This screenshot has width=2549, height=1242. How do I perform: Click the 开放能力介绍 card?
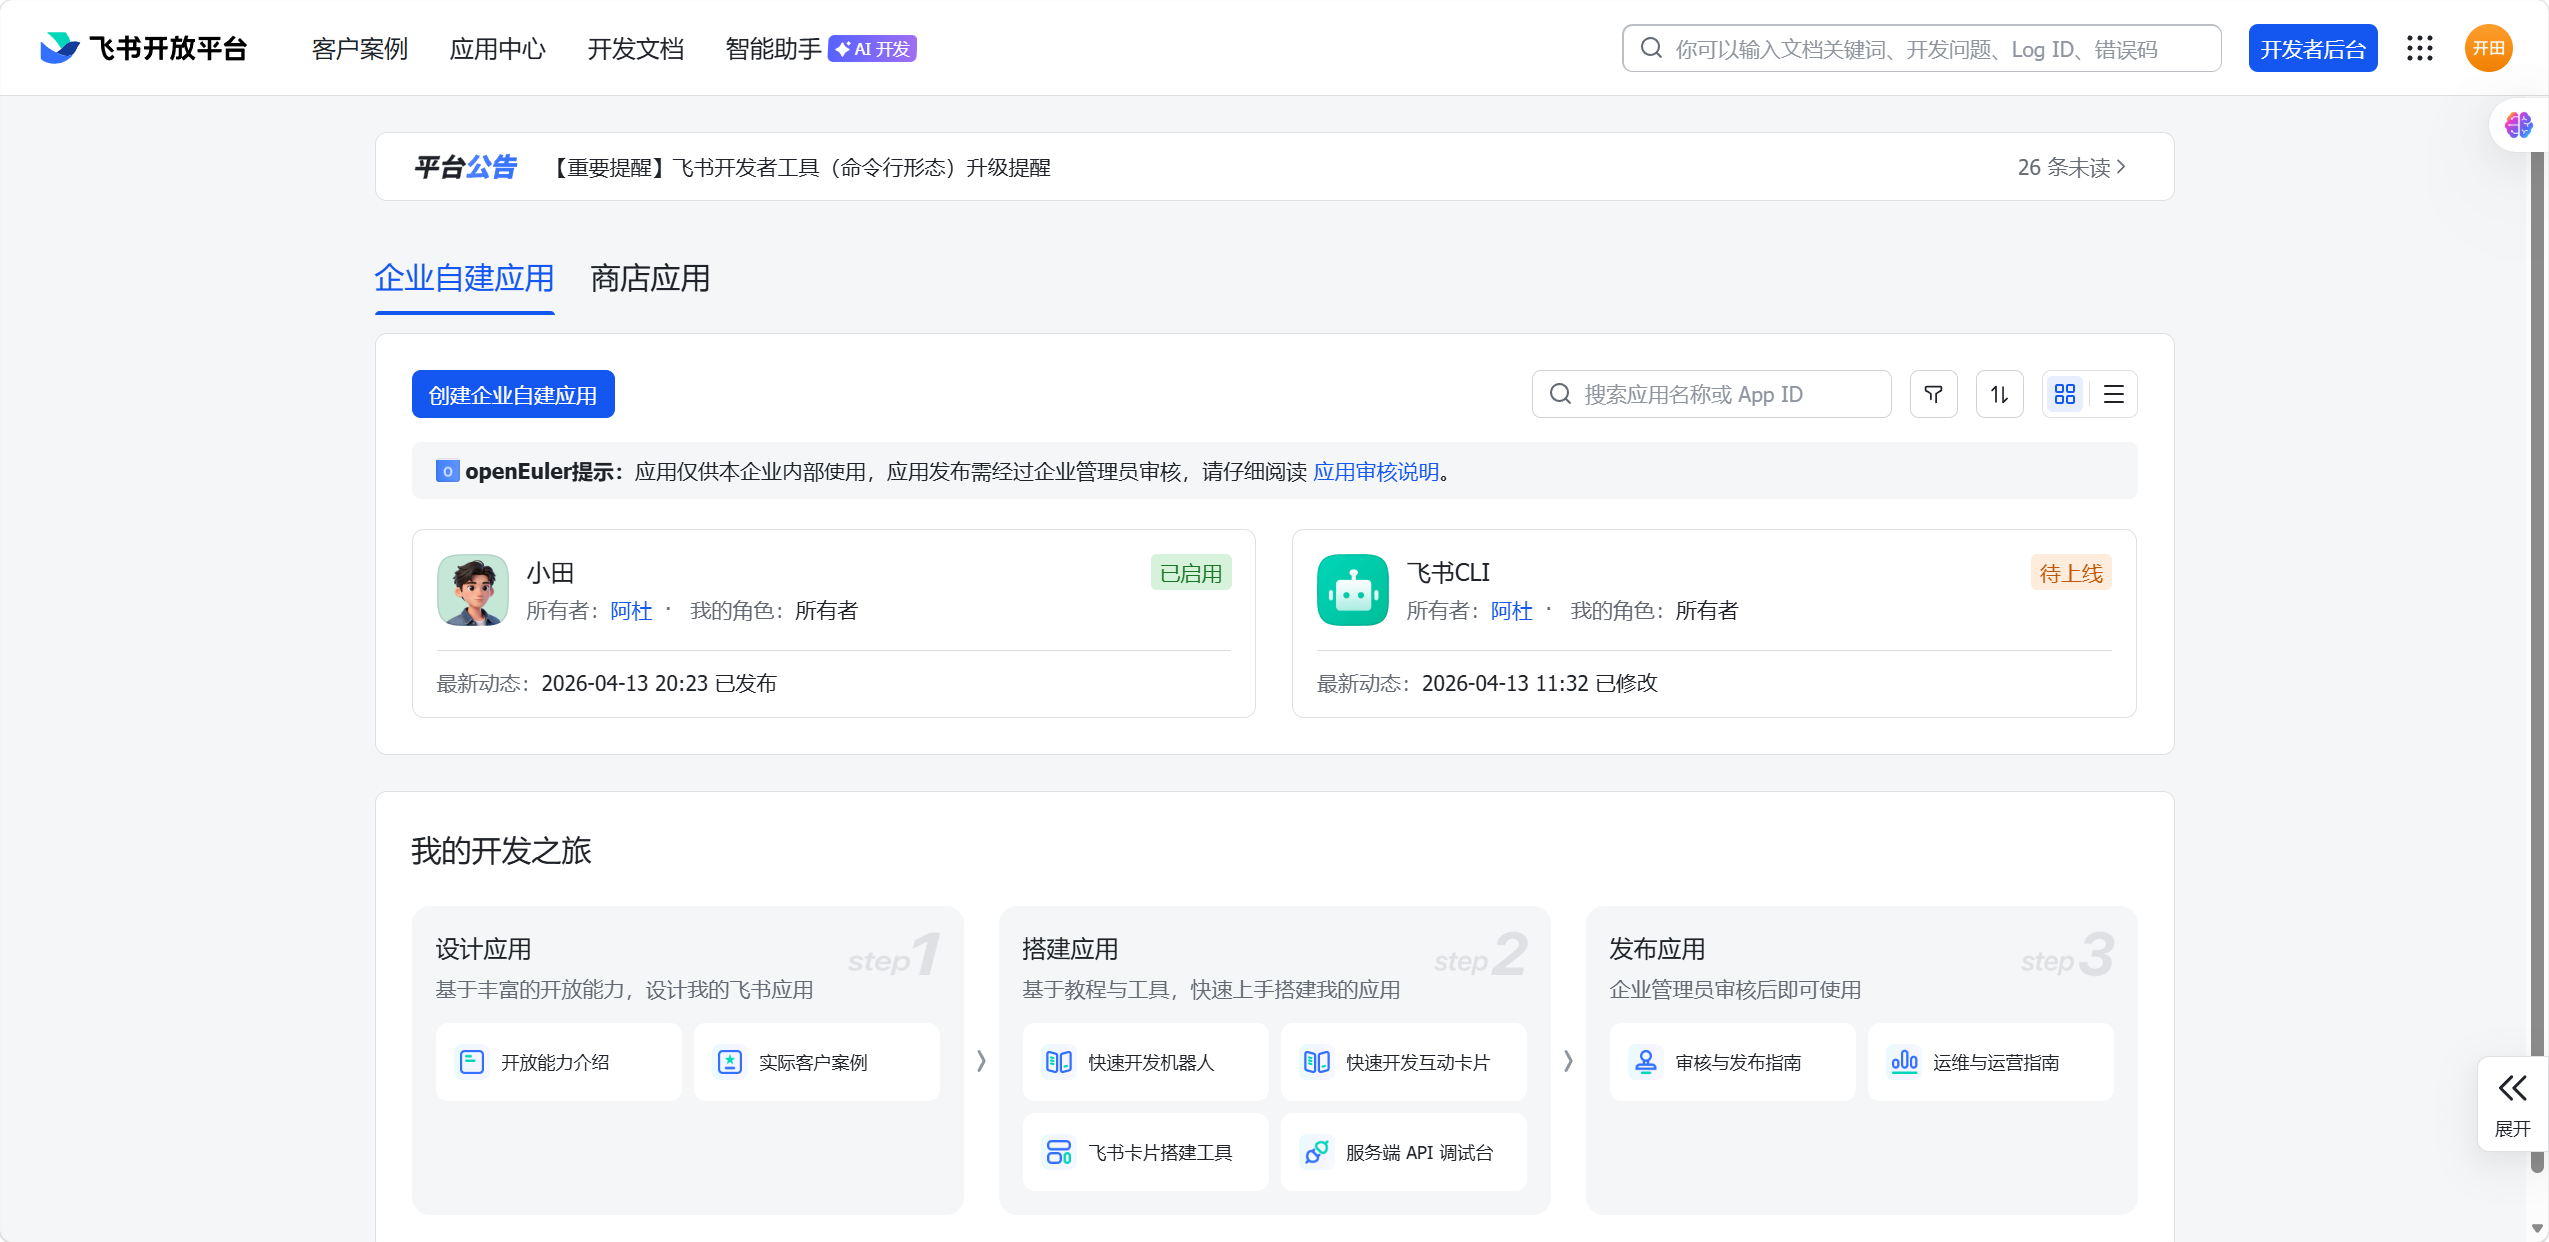point(558,1062)
